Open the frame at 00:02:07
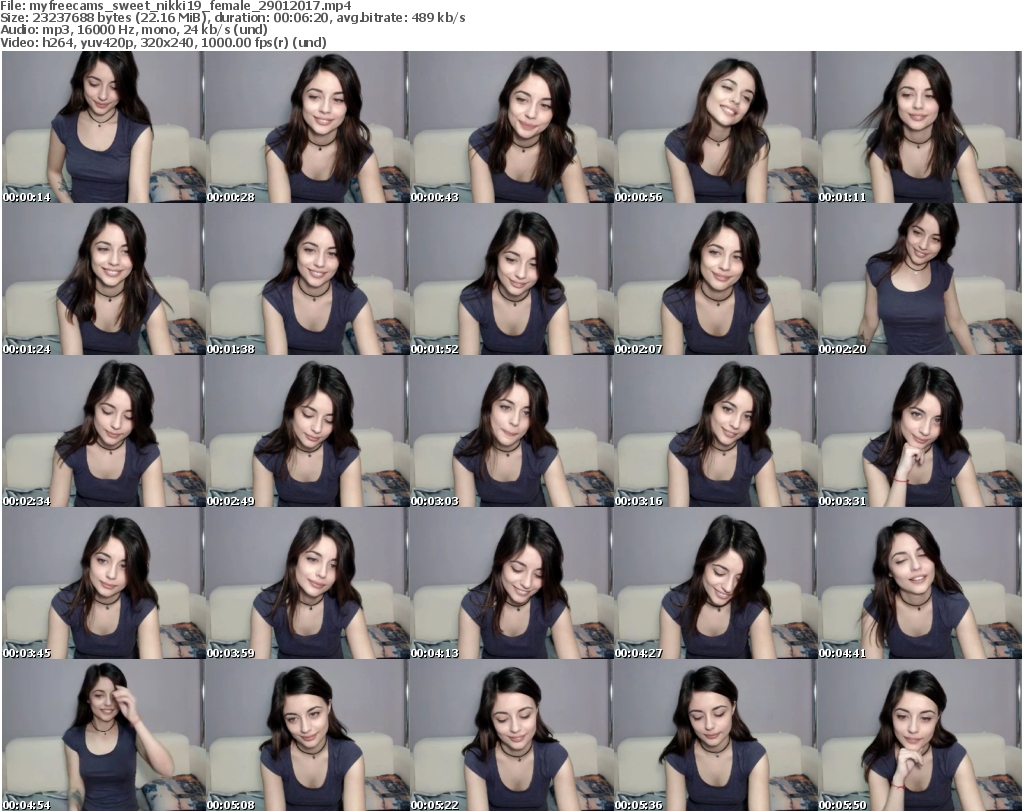 pyautogui.click(x=714, y=279)
